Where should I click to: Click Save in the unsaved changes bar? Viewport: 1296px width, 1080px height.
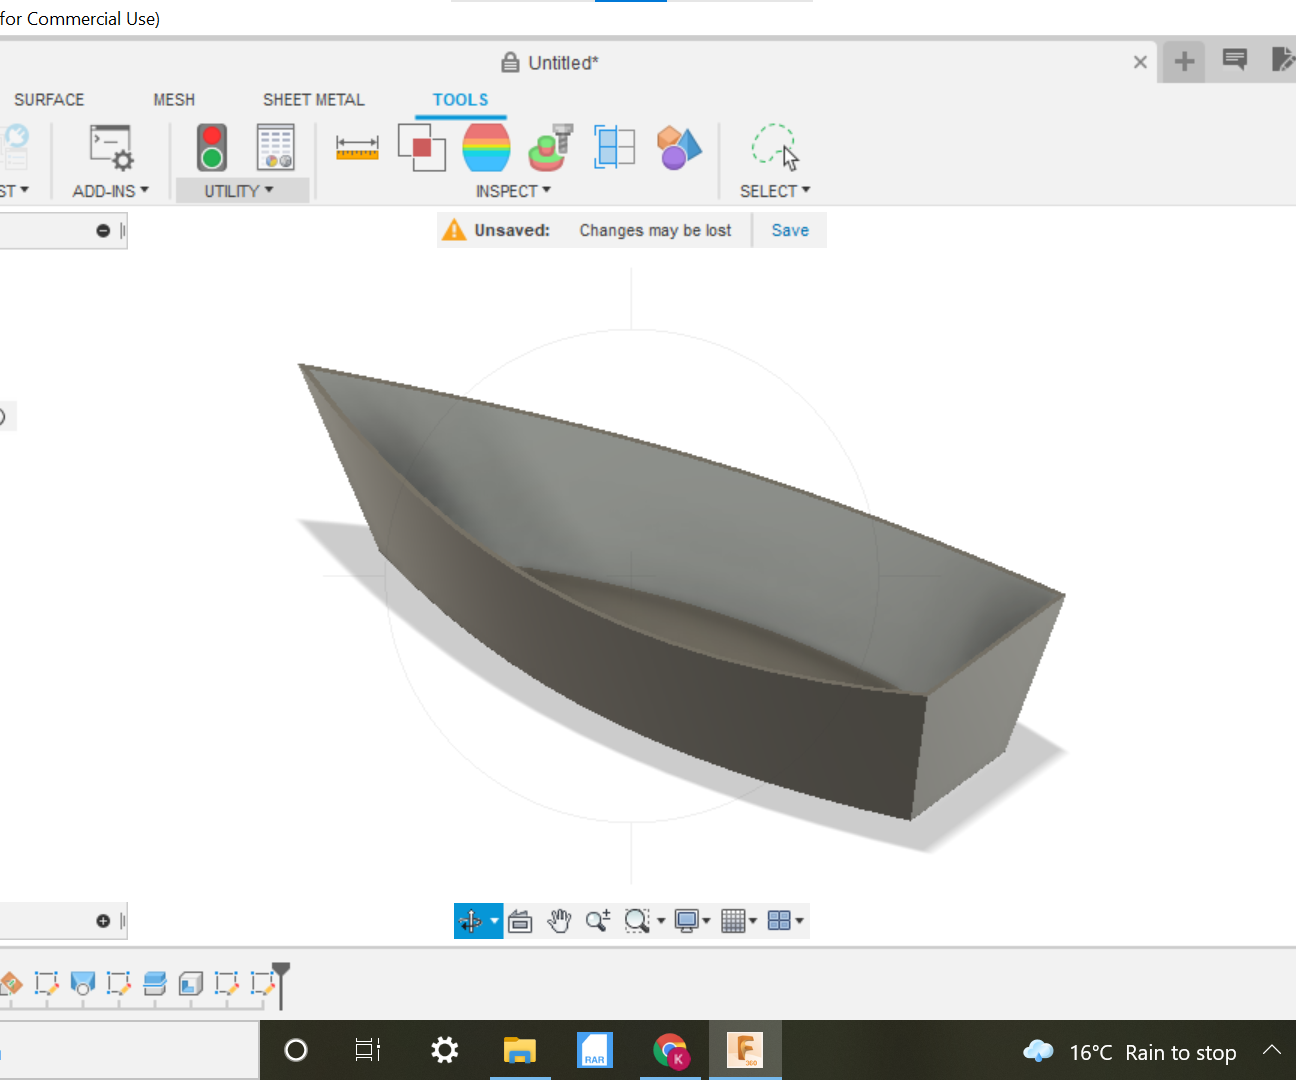(790, 230)
